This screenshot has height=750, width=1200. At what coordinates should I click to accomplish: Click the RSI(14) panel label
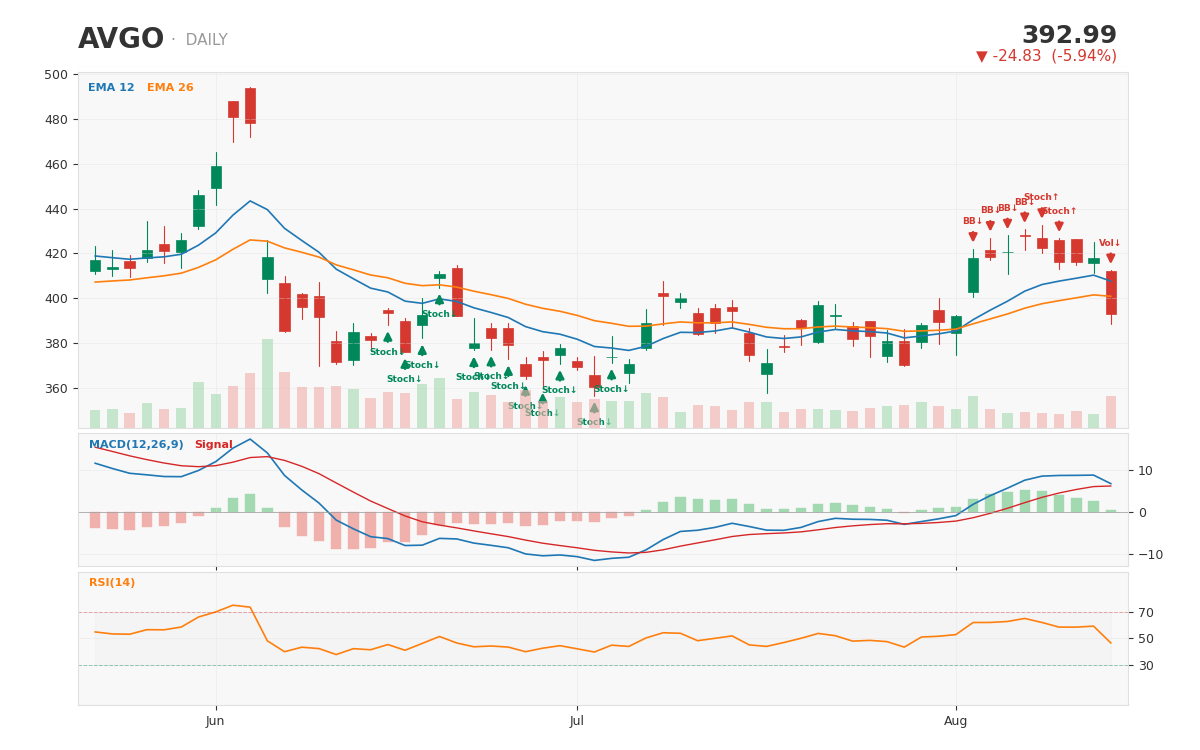click(x=112, y=583)
